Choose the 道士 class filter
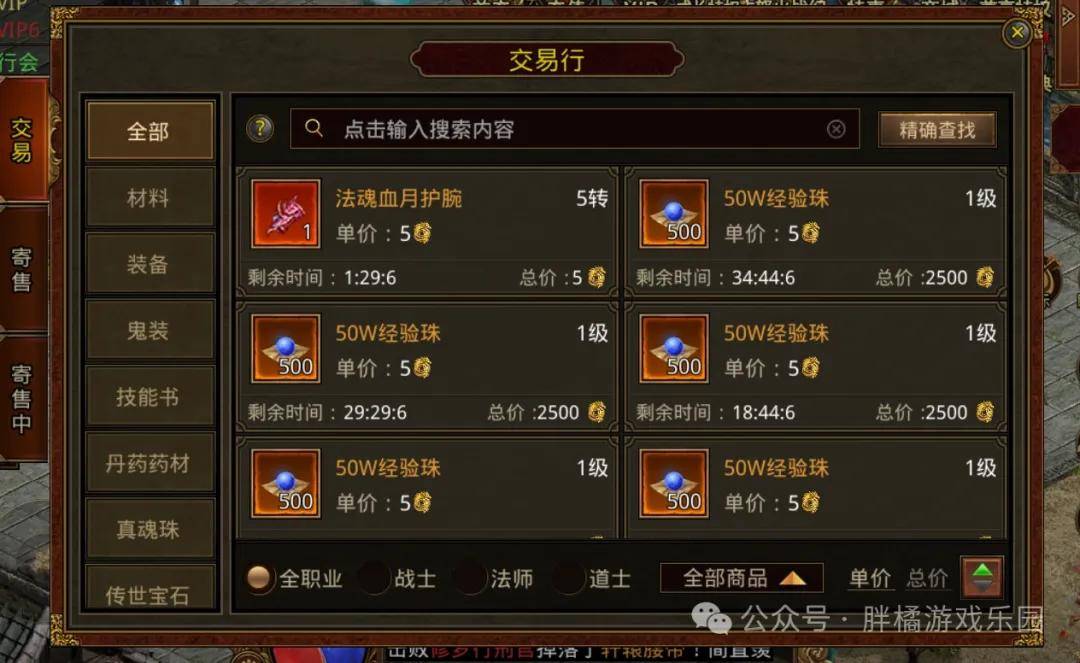This screenshot has height=663, width=1080. click(x=568, y=578)
